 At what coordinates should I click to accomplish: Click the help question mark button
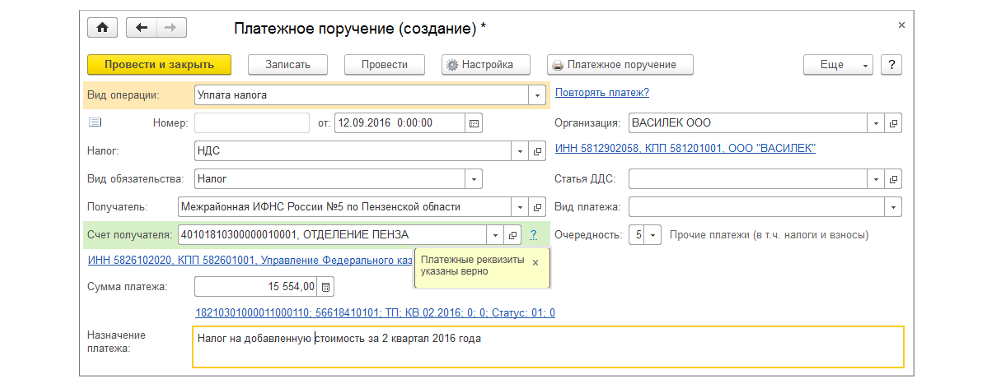(x=892, y=65)
